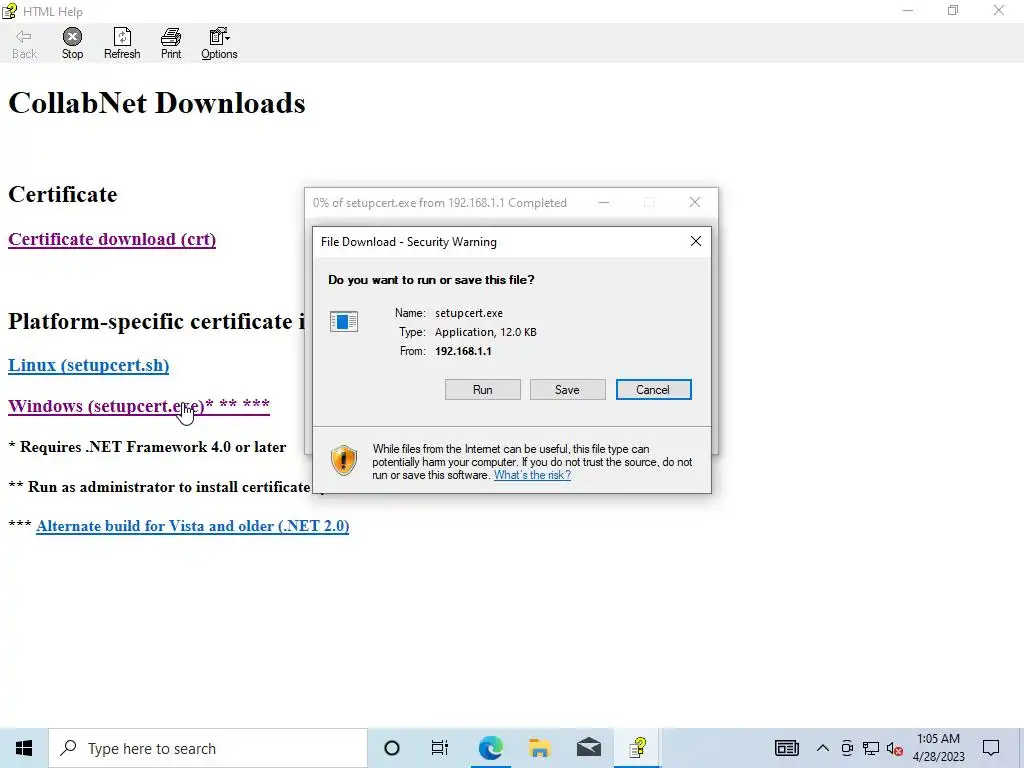
Task: Click the Back arrow in HTML Help toolbar
Action: (x=24, y=44)
